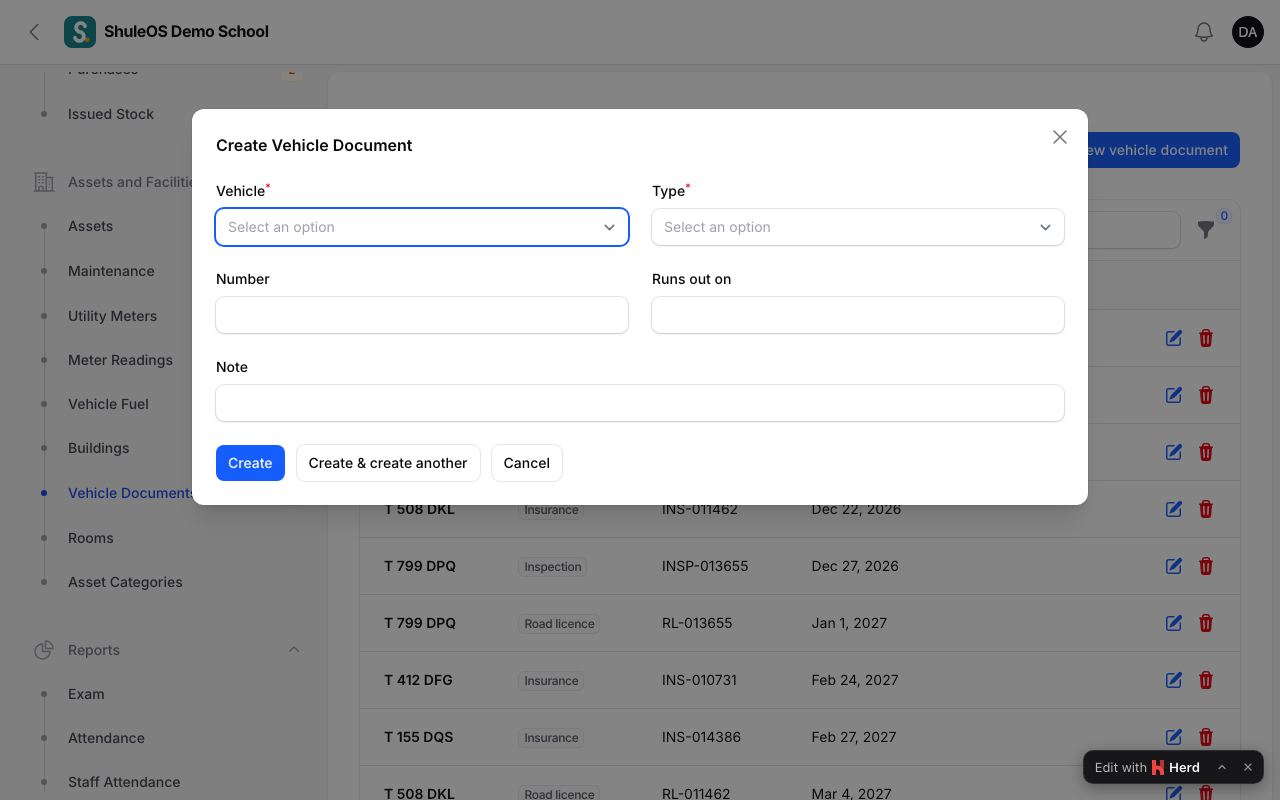
Task: Edit the INS-010731 insurance row
Action: (1174, 680)
